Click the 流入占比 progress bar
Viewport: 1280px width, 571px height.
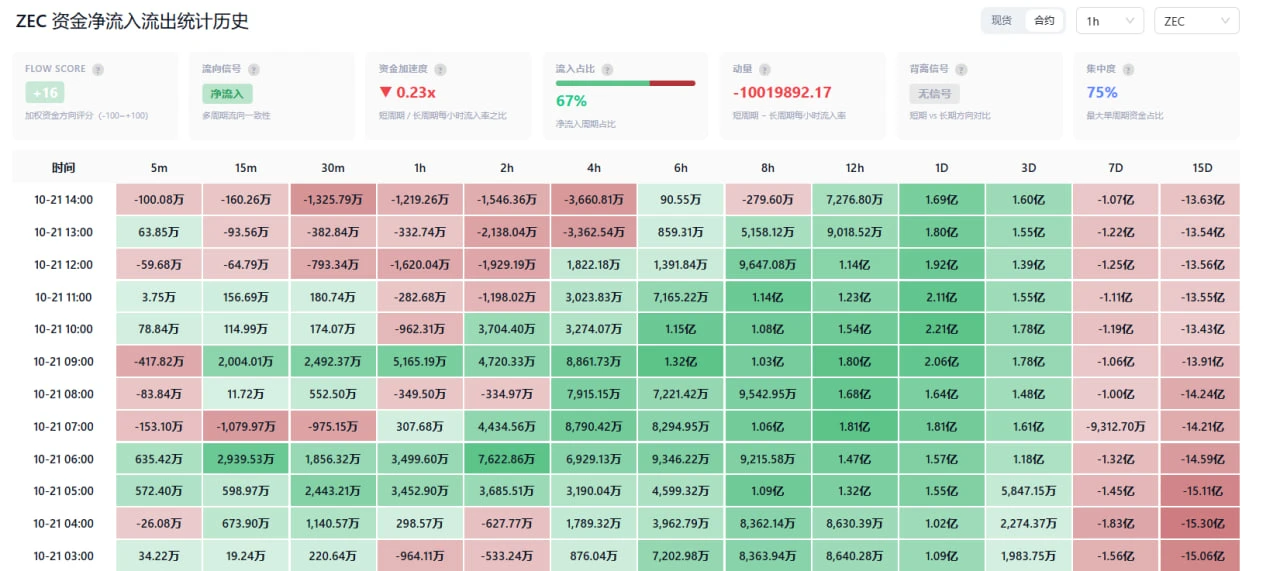click(625, 83)
